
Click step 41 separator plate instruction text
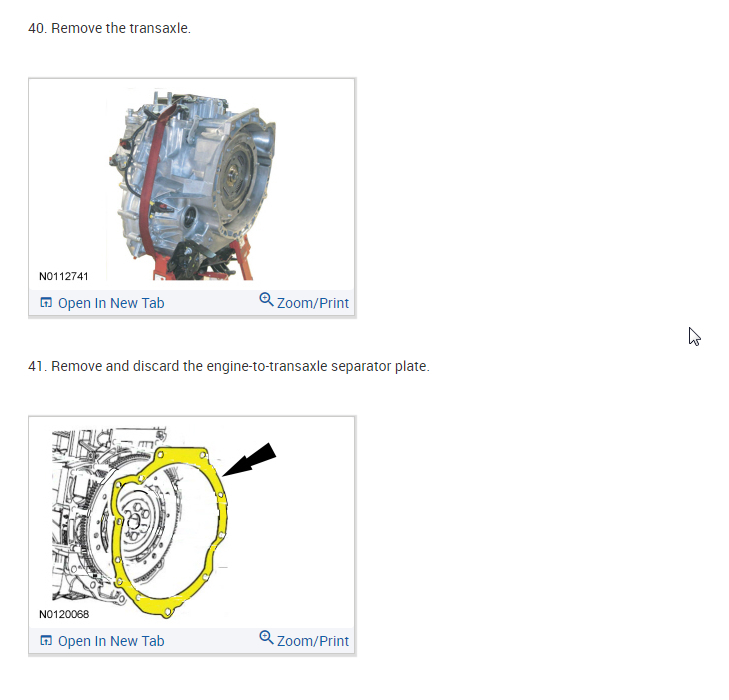point(229,366)
